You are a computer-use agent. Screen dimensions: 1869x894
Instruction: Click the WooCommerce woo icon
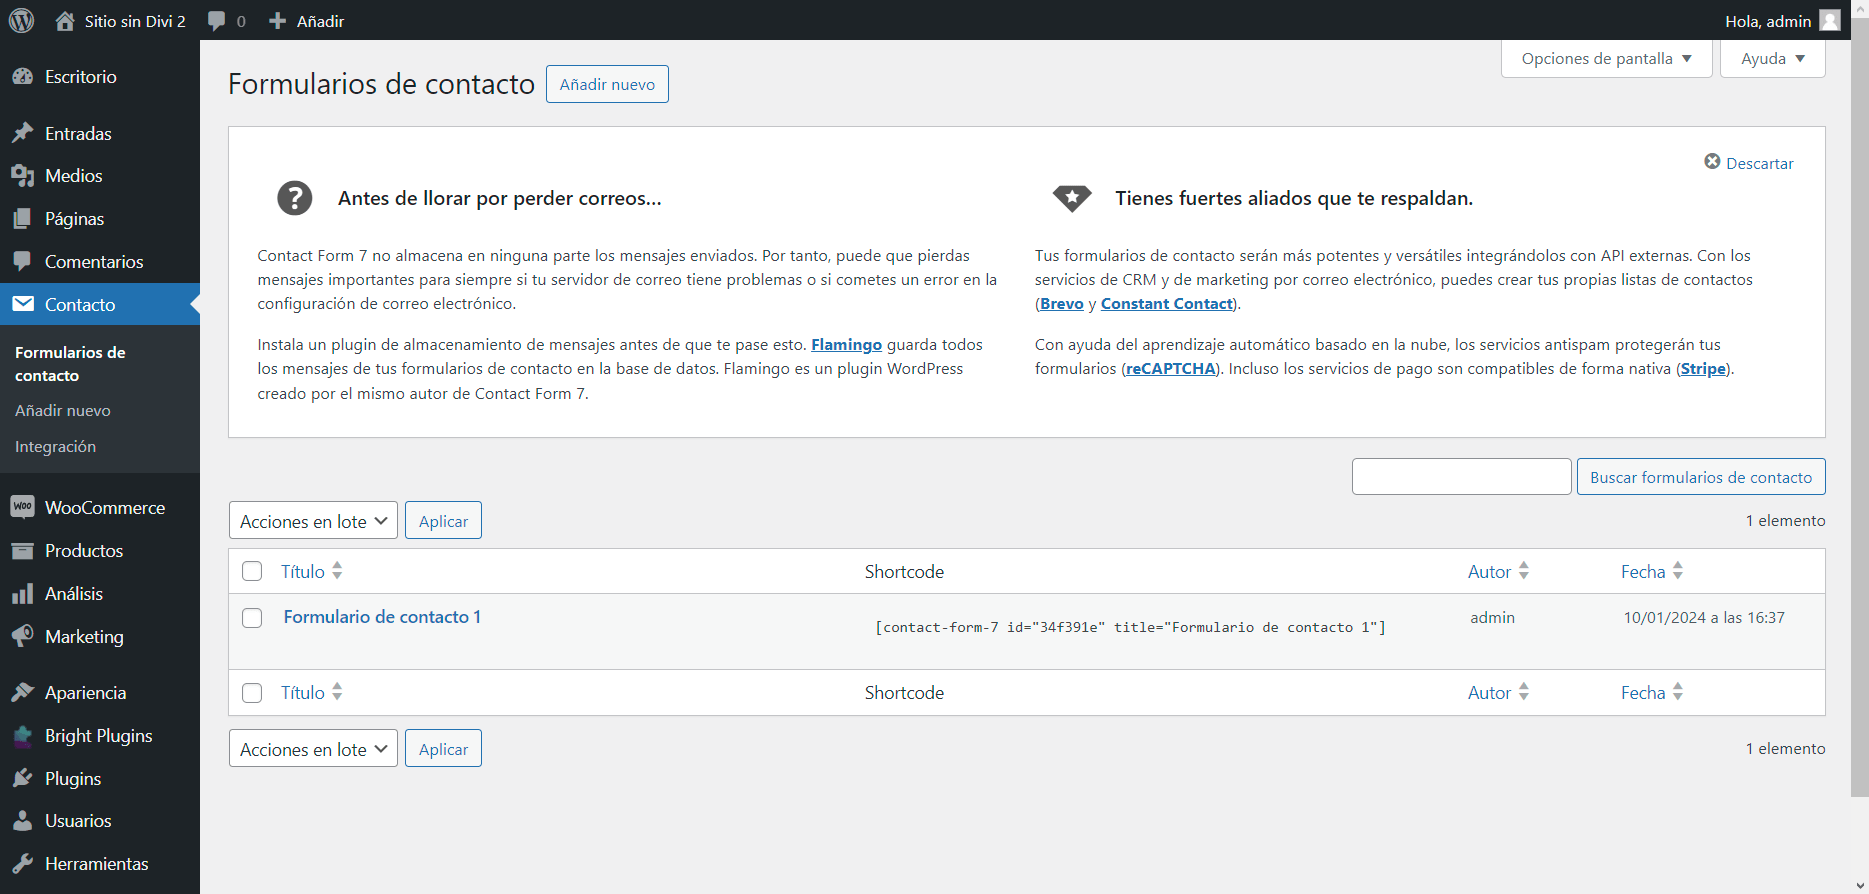tap(22, 507)
